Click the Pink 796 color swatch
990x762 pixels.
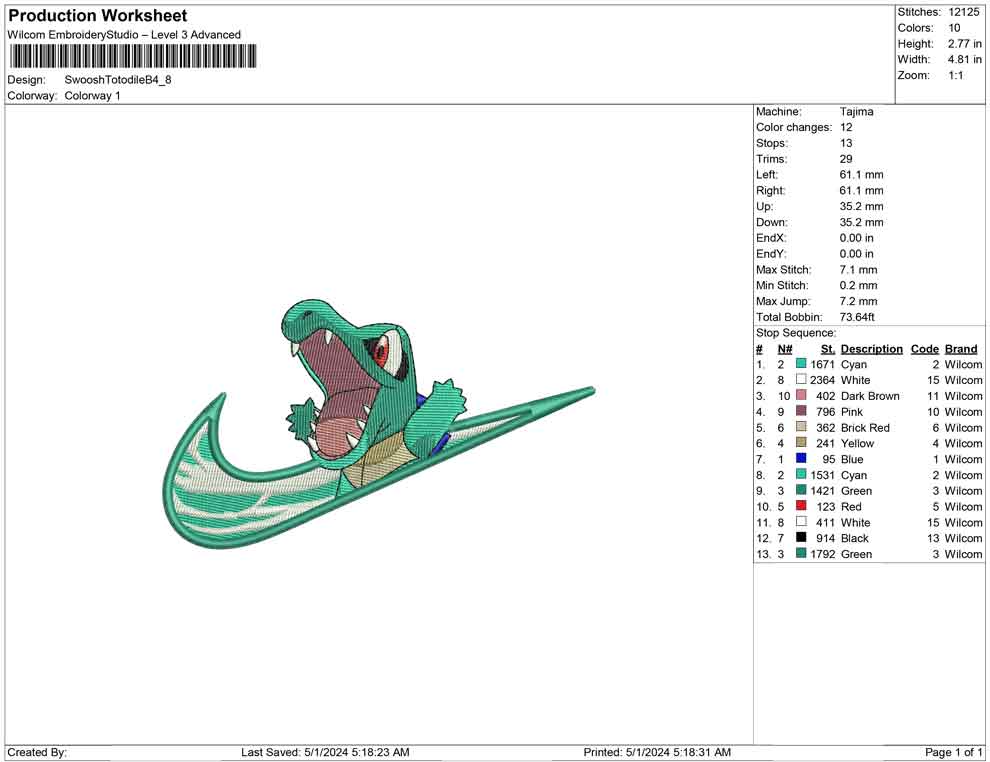click(801, 411)
